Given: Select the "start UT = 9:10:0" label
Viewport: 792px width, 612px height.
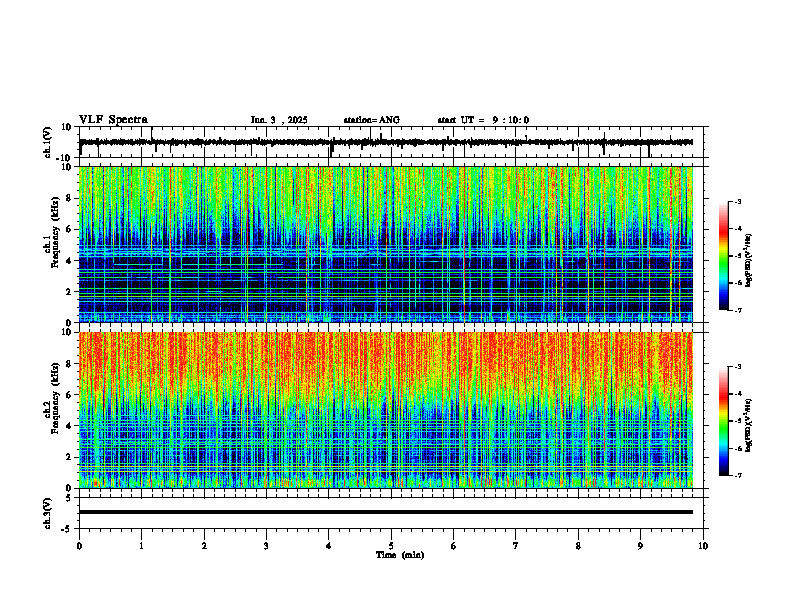Looking at the screenshot, I should (x=483, y=120).
